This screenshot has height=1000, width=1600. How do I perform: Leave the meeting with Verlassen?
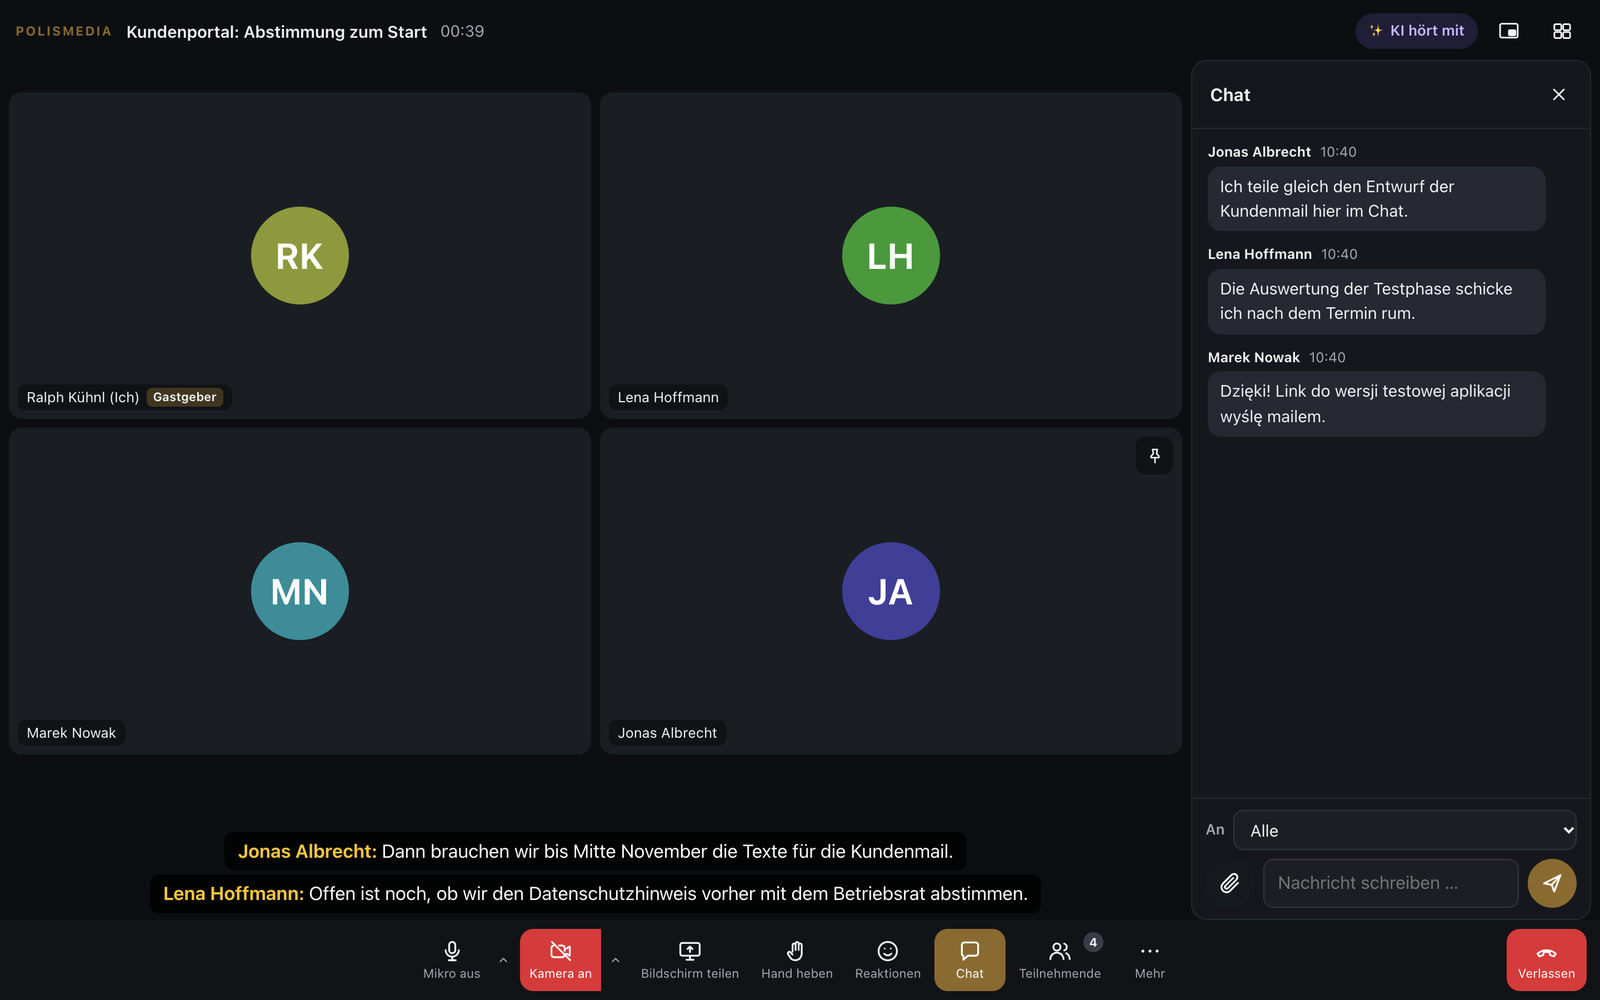(1546, 960)
